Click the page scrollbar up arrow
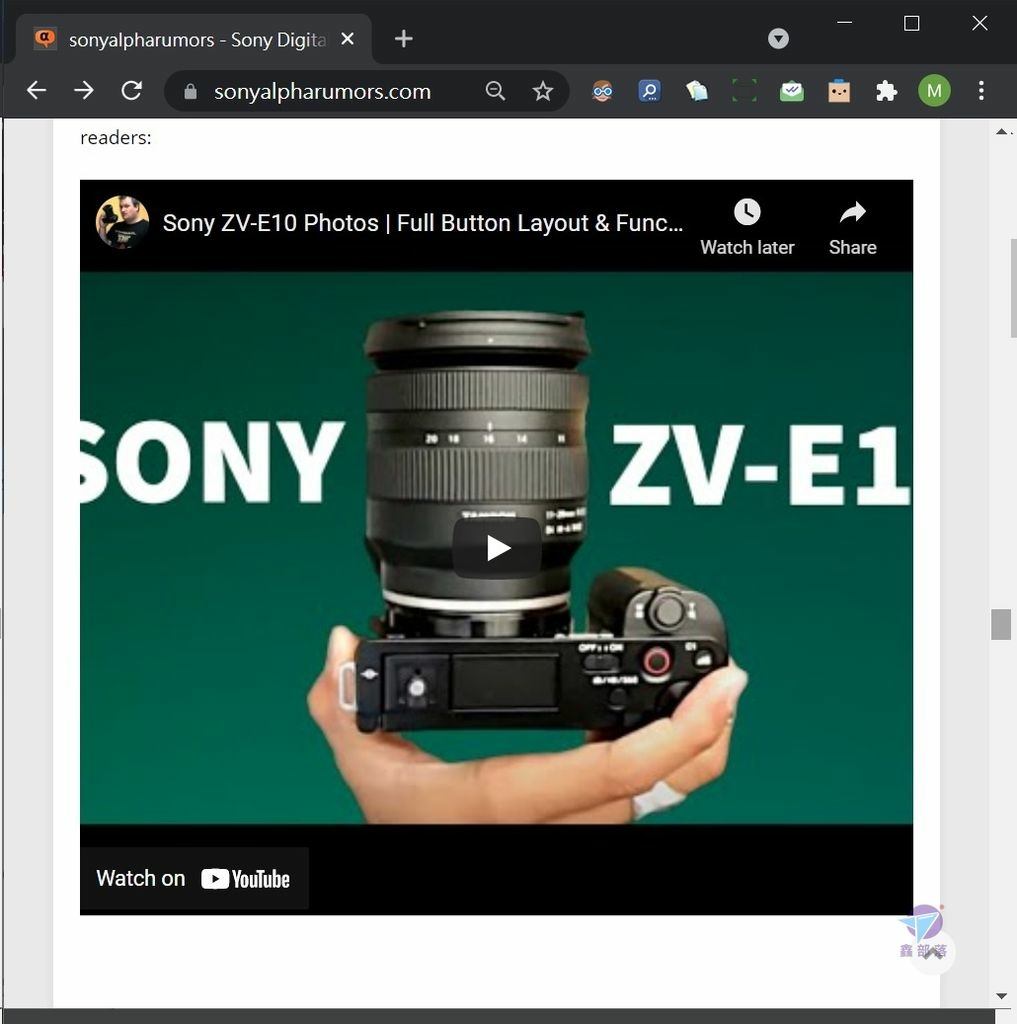This screenshot has width=1017, height=1024. pos(1001,131)
